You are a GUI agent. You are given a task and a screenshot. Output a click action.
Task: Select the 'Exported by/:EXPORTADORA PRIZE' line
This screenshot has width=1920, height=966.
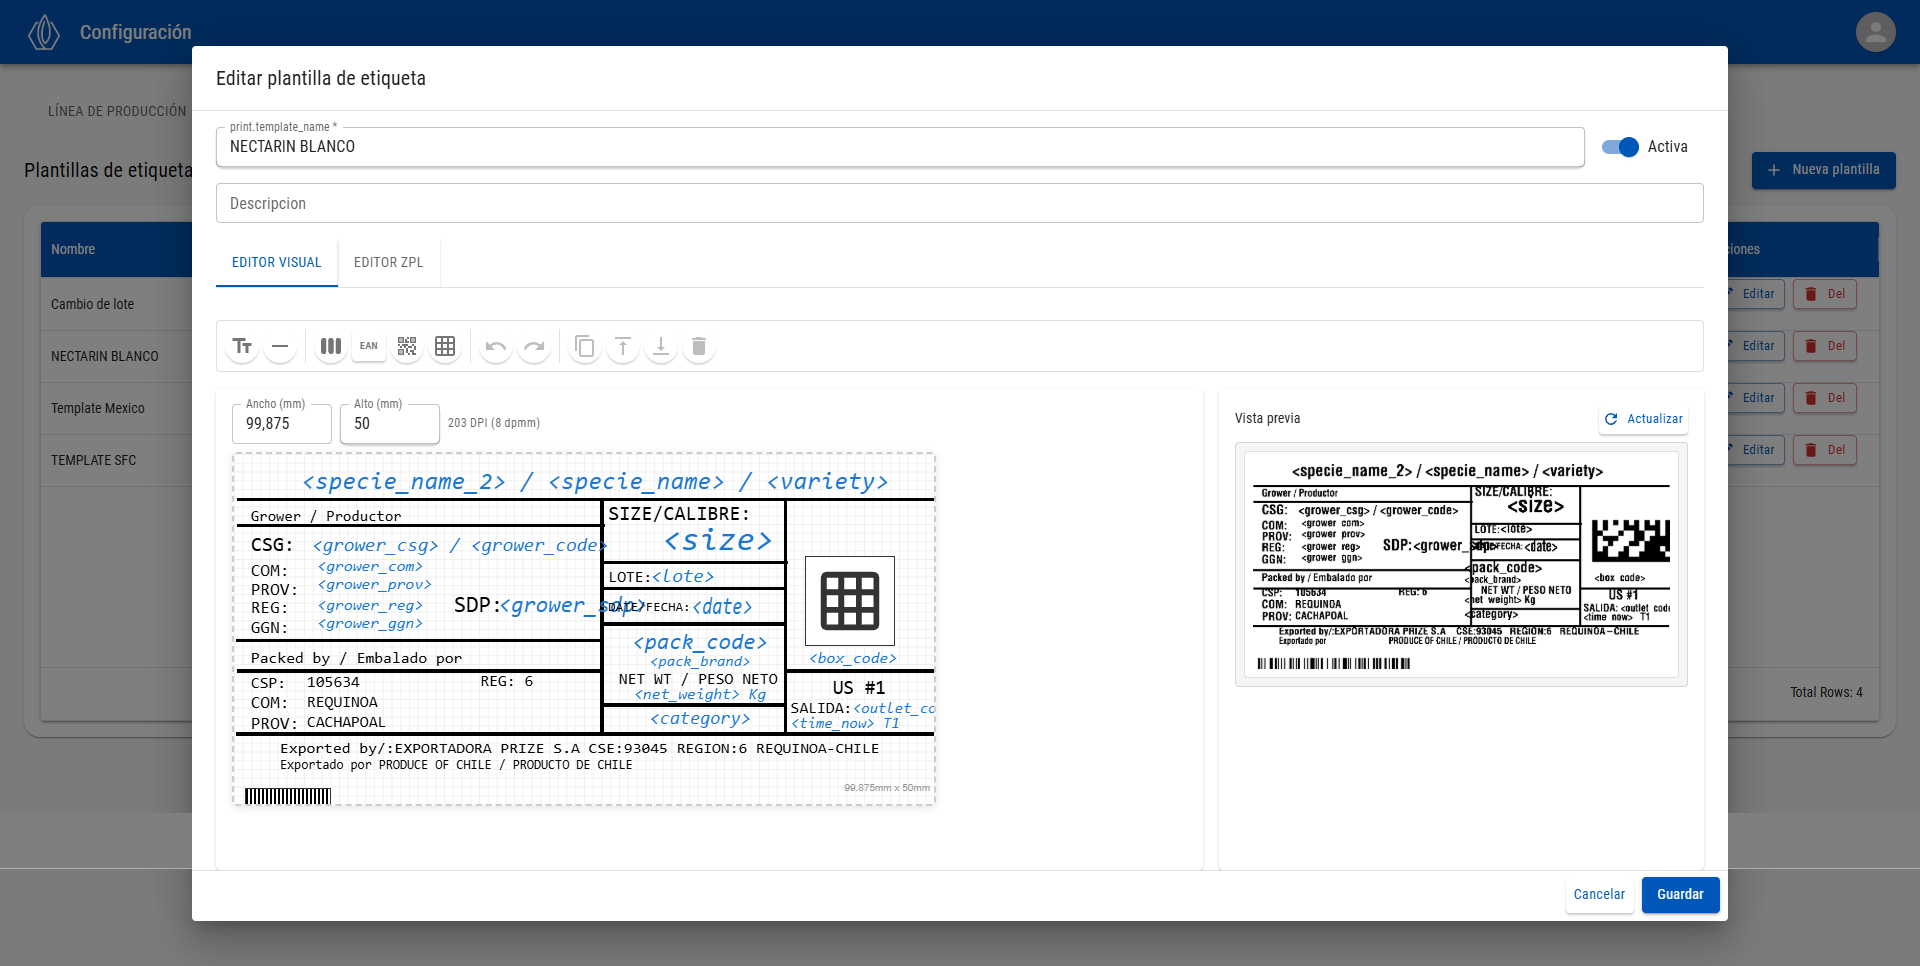[580, 748]
